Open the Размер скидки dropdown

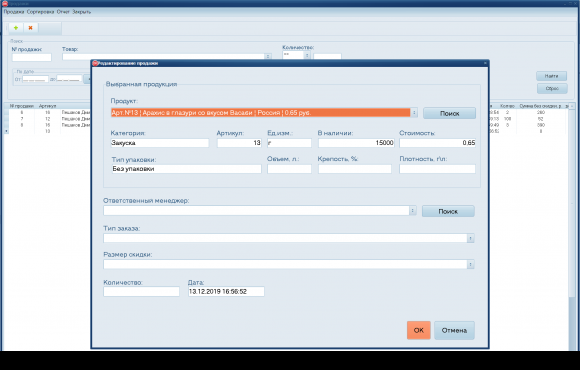pyautogui.click(x=471, y=265)
